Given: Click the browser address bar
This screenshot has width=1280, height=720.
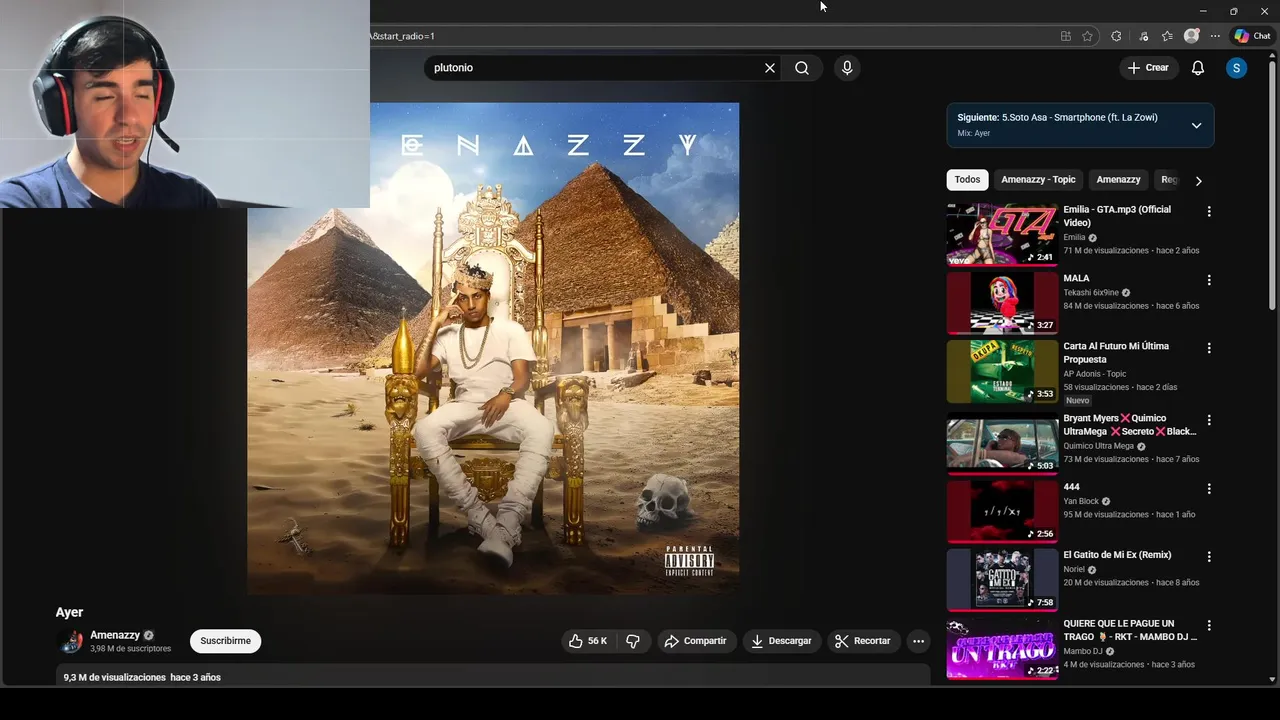Looking at the screenshot, I should (710, 36).
